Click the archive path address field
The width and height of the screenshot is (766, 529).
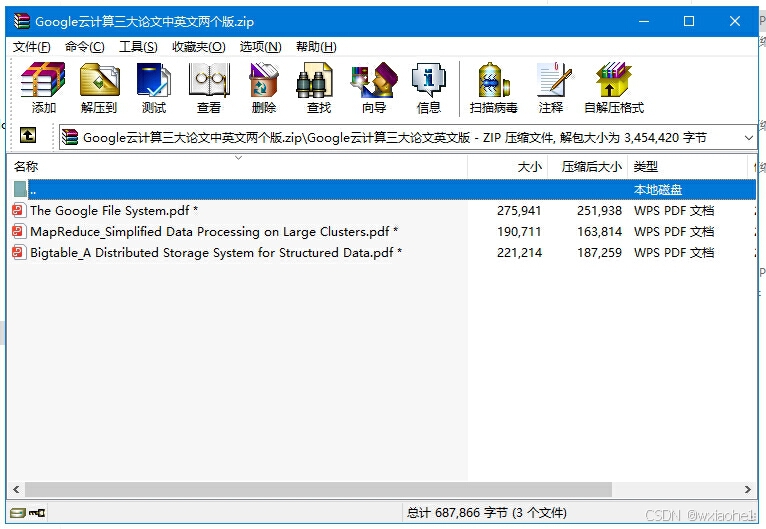tap(407, 137)
